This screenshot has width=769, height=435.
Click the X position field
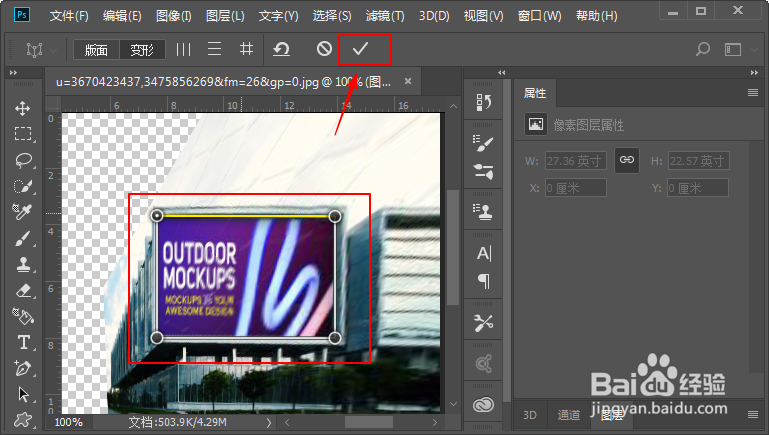point(576,188)
